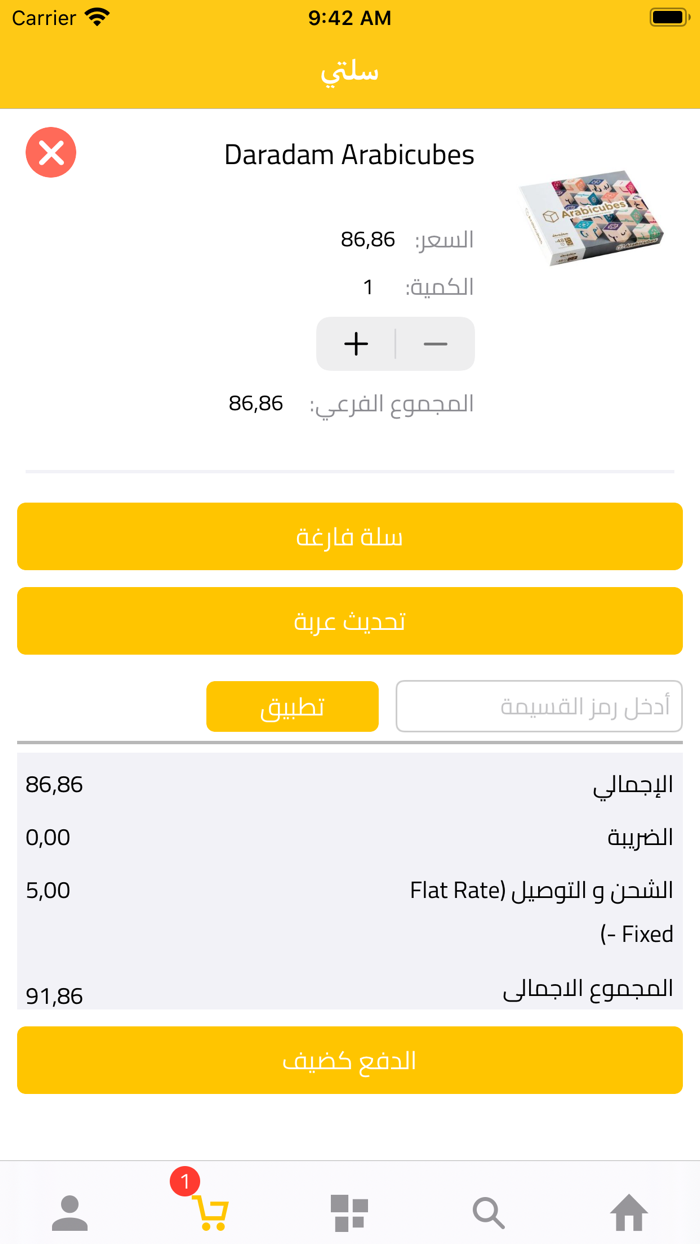Click the coupon code input field

[x=539, y=706]
